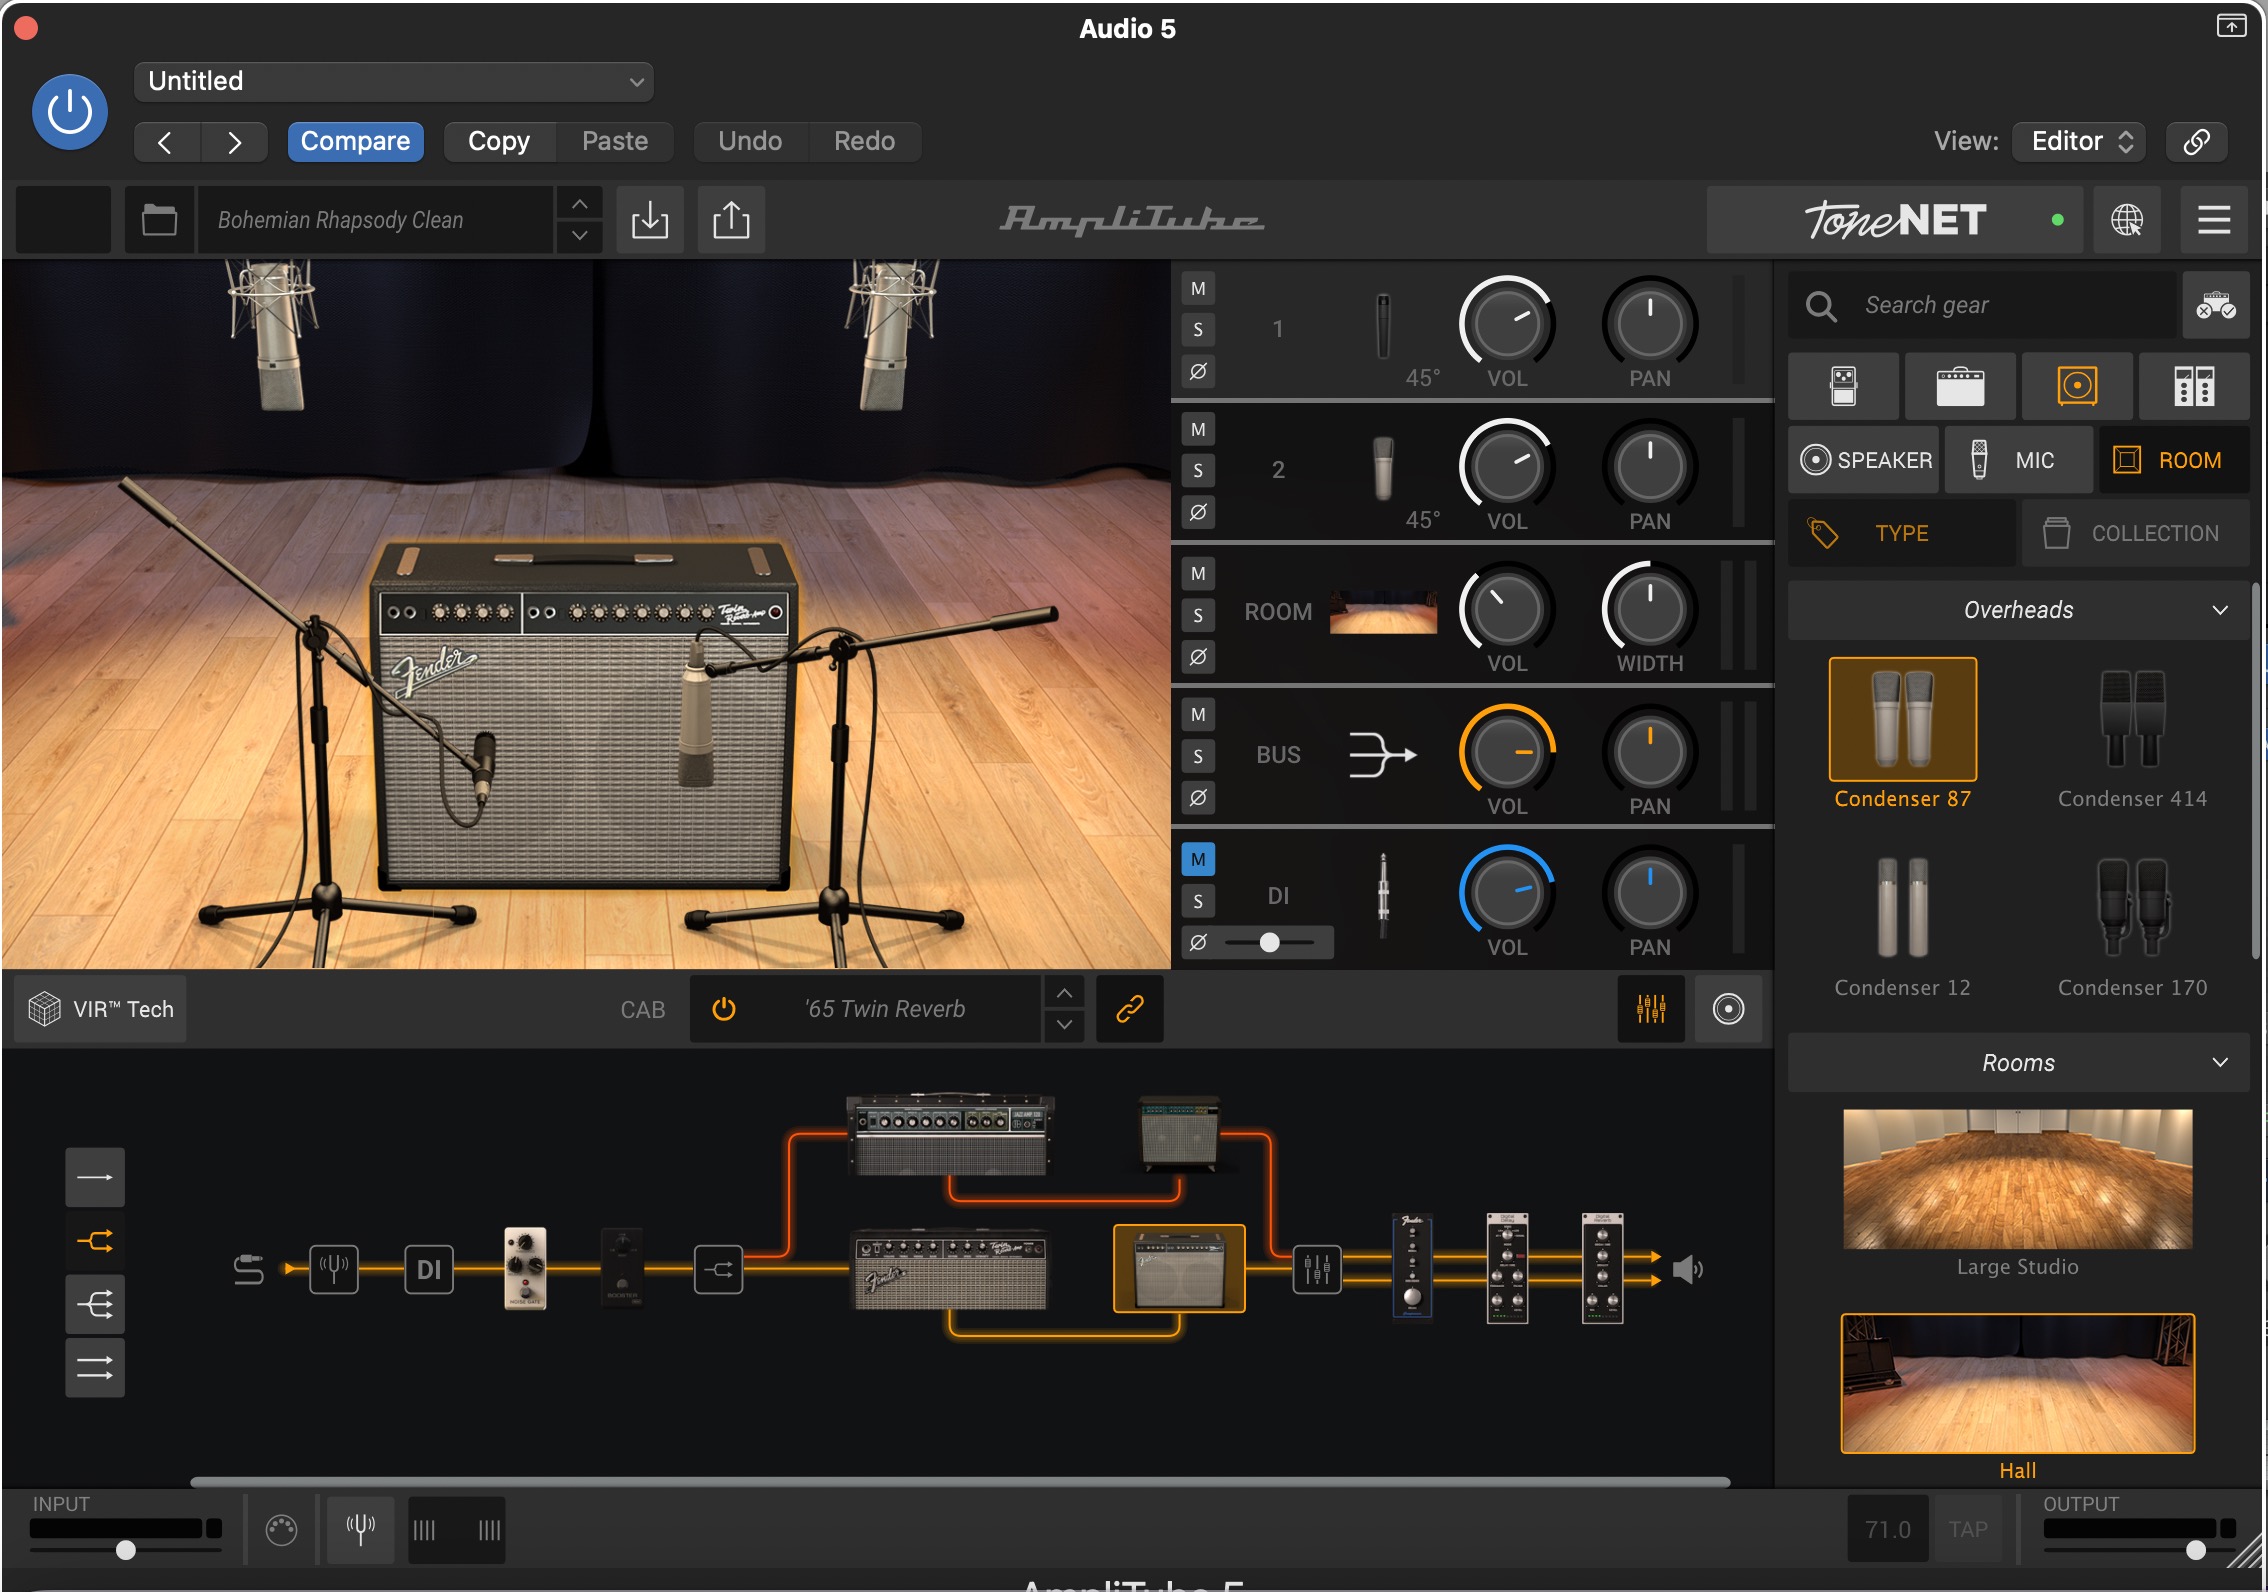This screenshot has height=1592, width=2268.
Task: Select the COLLECTION filter tab
Action: pyautogui.click(x=2136, y=534)
